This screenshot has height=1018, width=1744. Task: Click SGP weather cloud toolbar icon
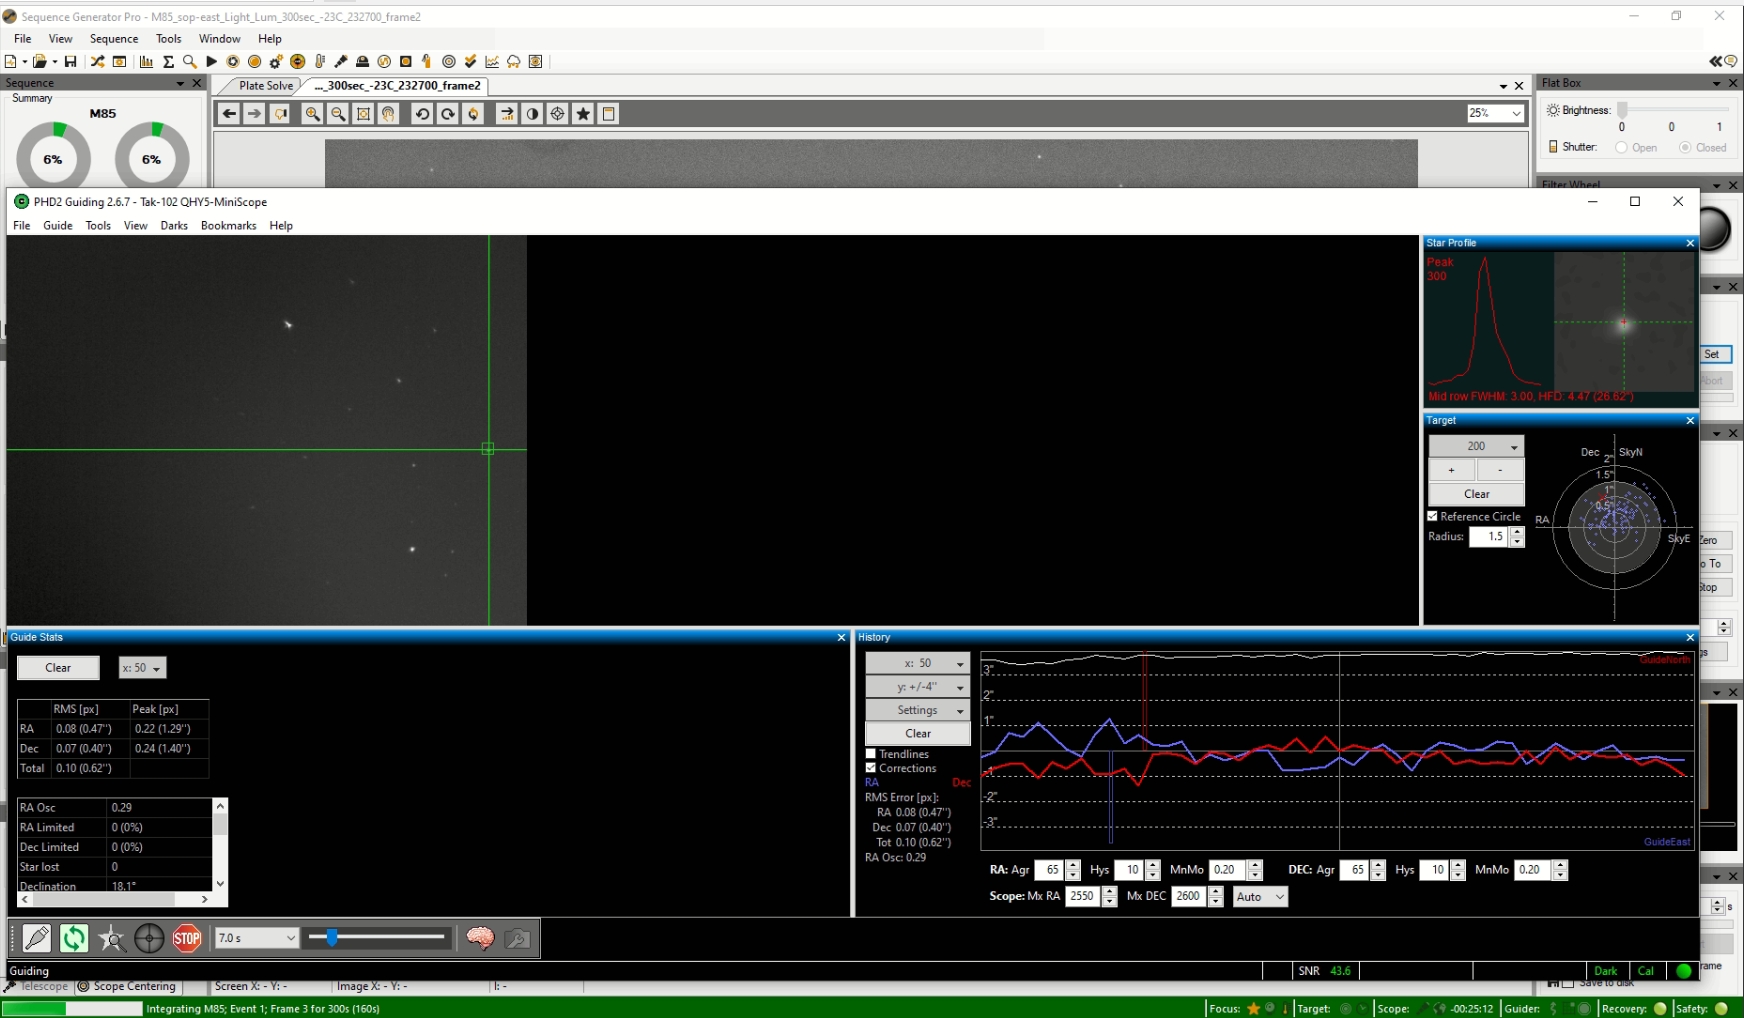pyautogui.click(x=514, y=61)
